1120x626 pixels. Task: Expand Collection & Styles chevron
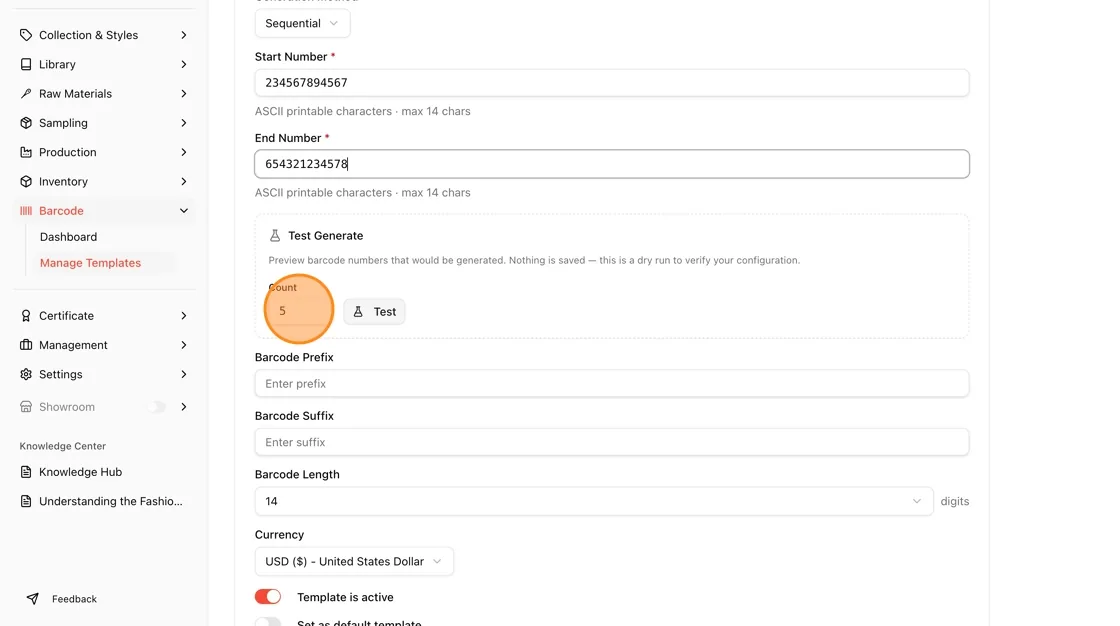pos(184,35)
